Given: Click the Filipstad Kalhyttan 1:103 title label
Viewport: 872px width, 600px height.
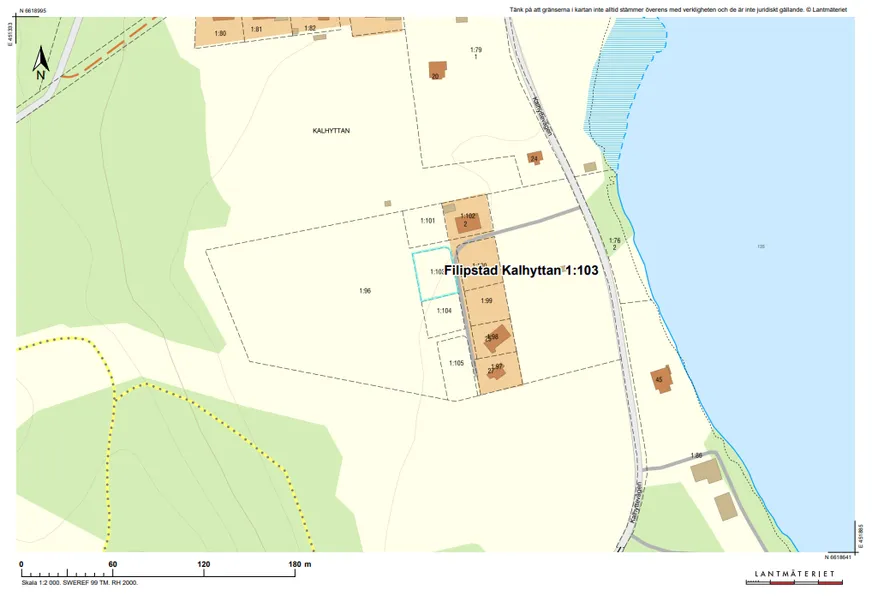Looking at the screenshot, I should click(521, 270).
